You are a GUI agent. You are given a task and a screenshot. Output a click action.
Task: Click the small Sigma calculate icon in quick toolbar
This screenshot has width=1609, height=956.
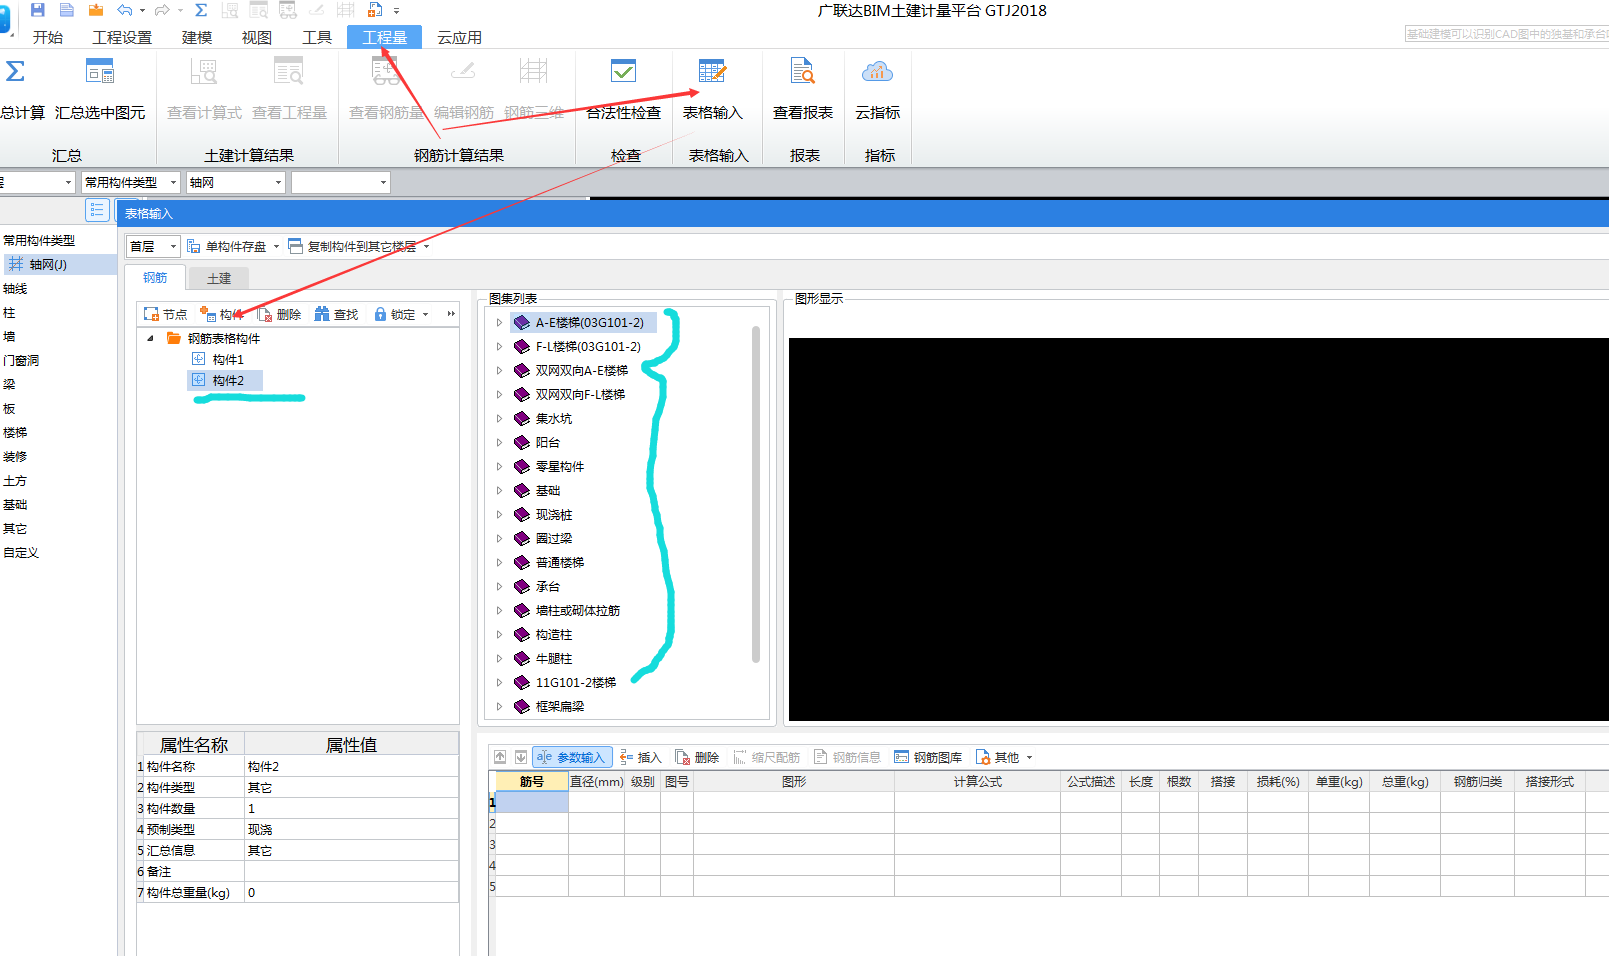(201, 10)
